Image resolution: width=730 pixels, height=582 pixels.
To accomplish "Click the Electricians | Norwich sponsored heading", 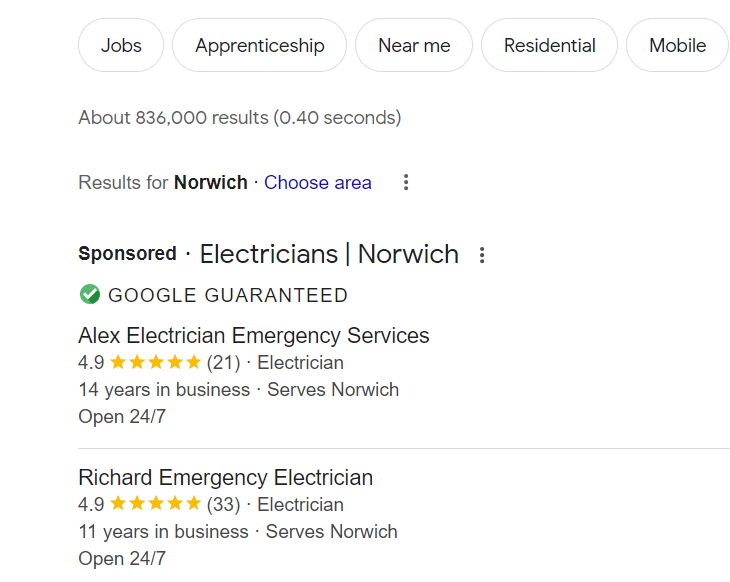I will click(x=329, y=254).
